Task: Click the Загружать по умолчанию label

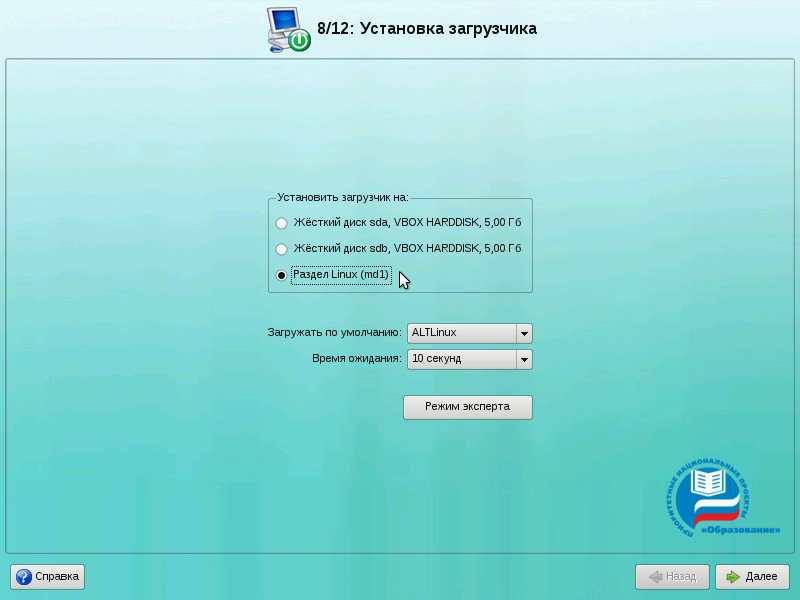Action: pos(334,333)
